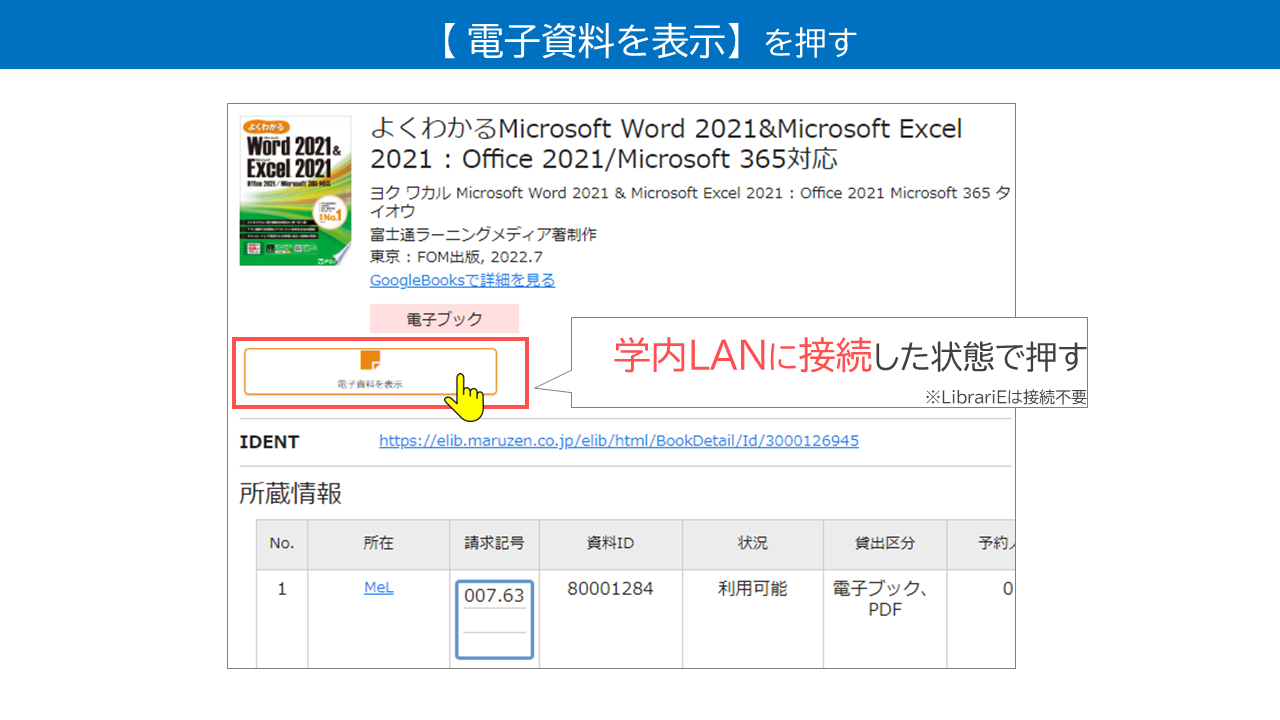This screenshot has width=1280, height=720.
Task: Click the book title よくわかるMicrosoft Word 2021
Action: 666,143
